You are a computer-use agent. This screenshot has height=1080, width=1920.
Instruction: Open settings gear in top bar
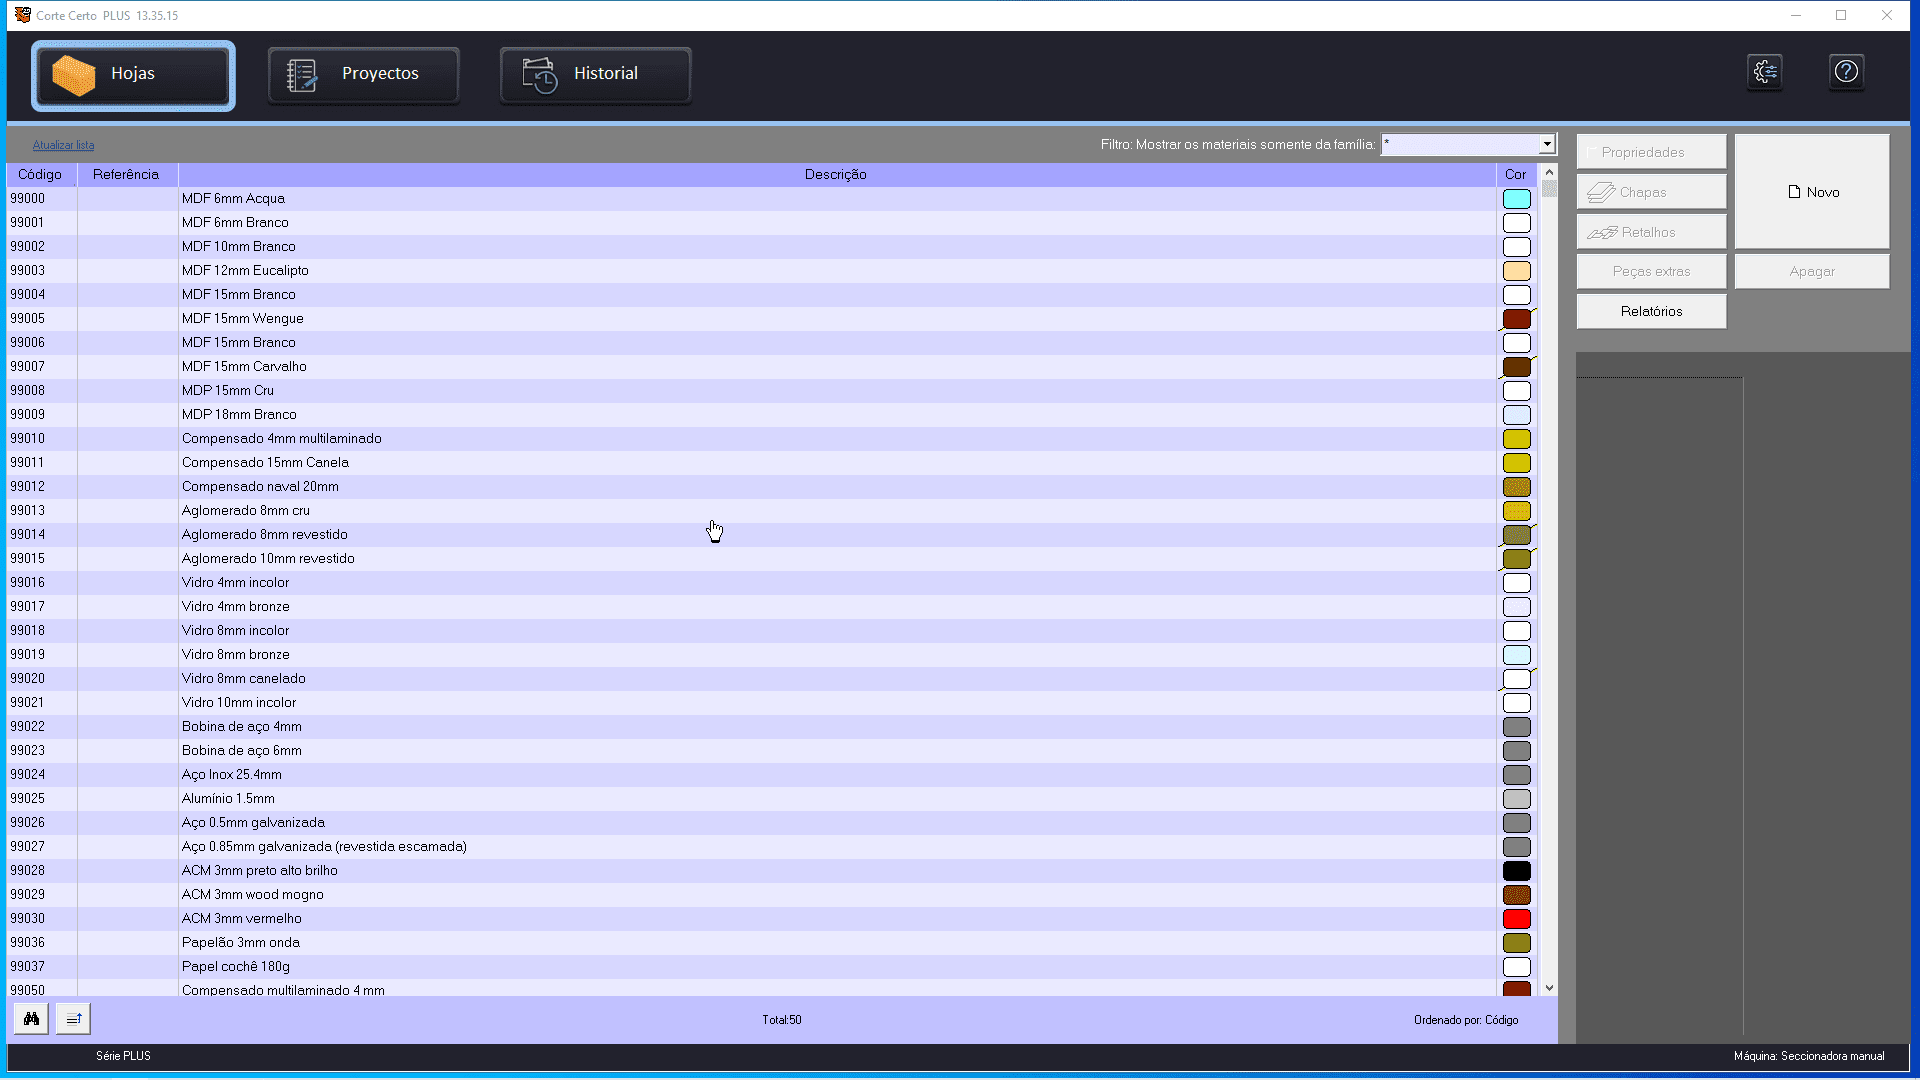click(x=1765, y=72)
